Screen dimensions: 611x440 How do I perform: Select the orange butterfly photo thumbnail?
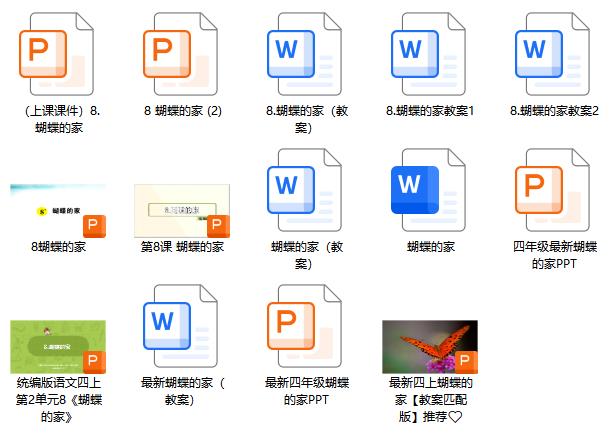(x=430, y=346)
